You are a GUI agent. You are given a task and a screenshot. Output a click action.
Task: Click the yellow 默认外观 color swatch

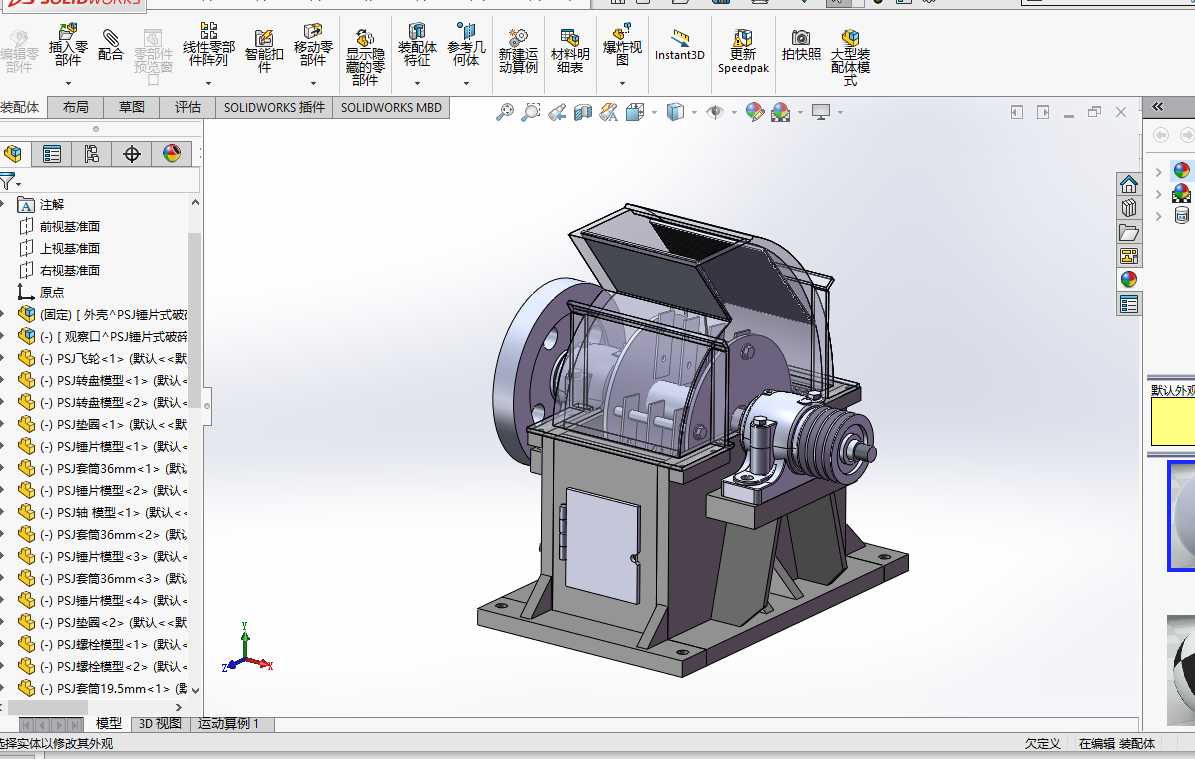point(1172,422)
